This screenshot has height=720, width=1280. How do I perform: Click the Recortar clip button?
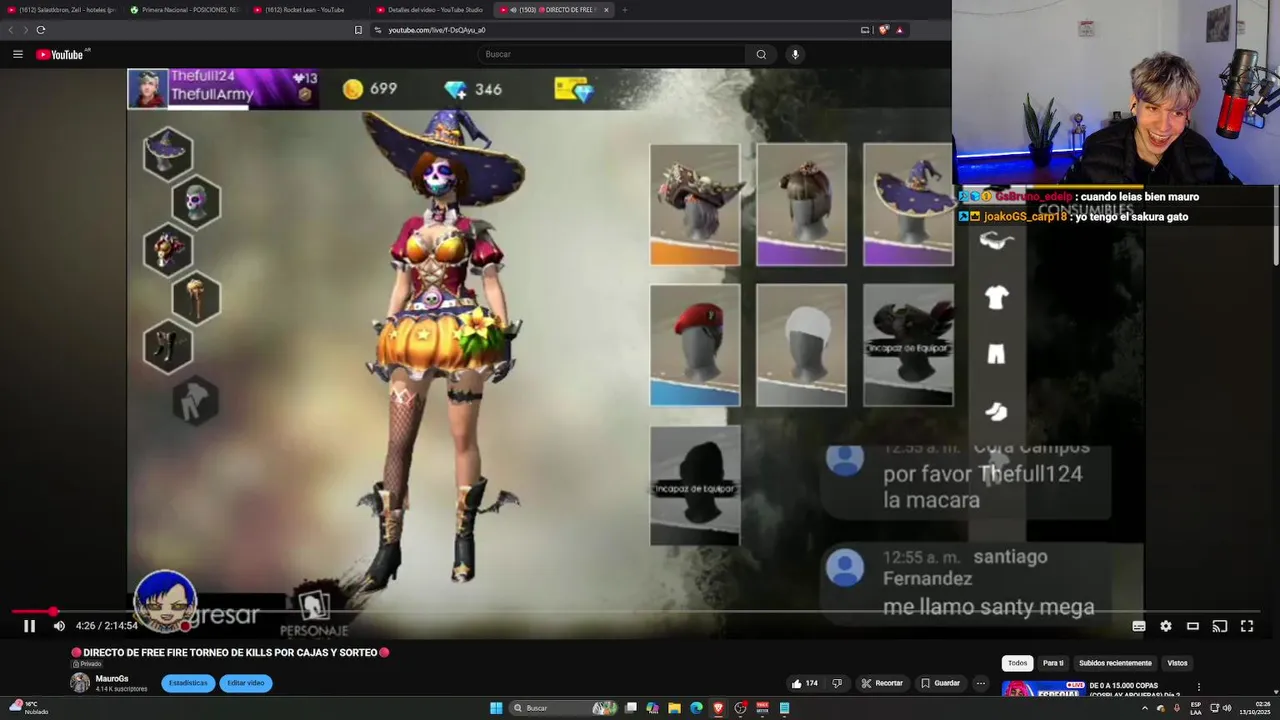pyautogui.click(x=882, y=684)
